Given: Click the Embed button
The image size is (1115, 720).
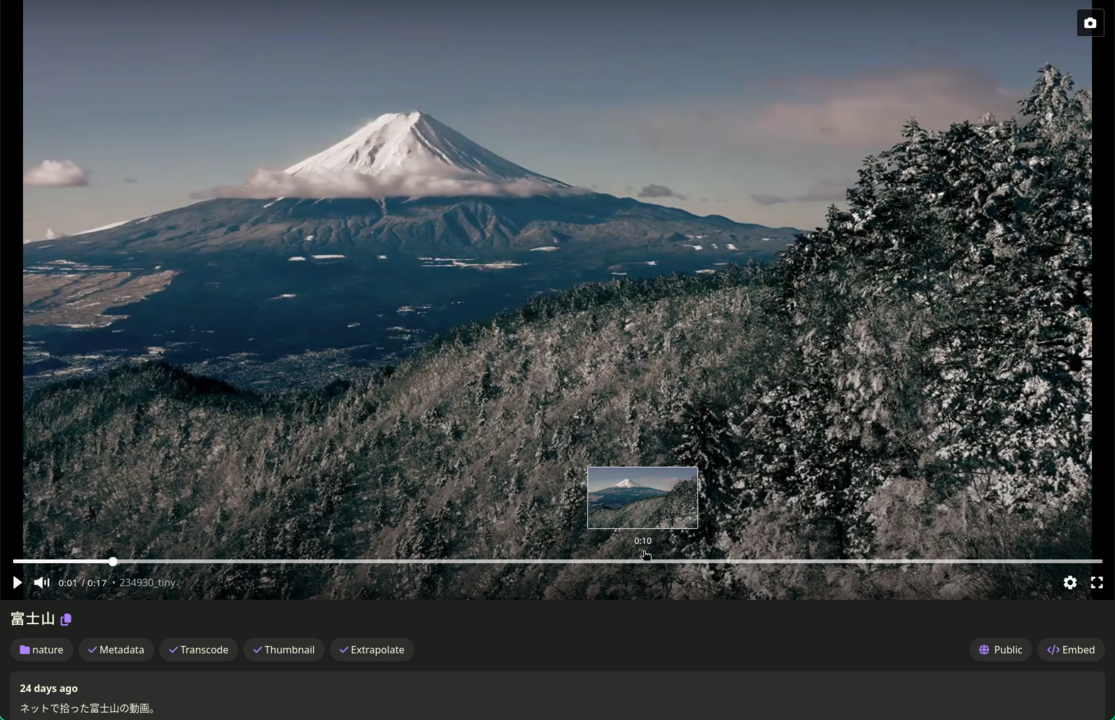Looking at the screenshot, I should pyautogui.click(x=1070, y=650).
